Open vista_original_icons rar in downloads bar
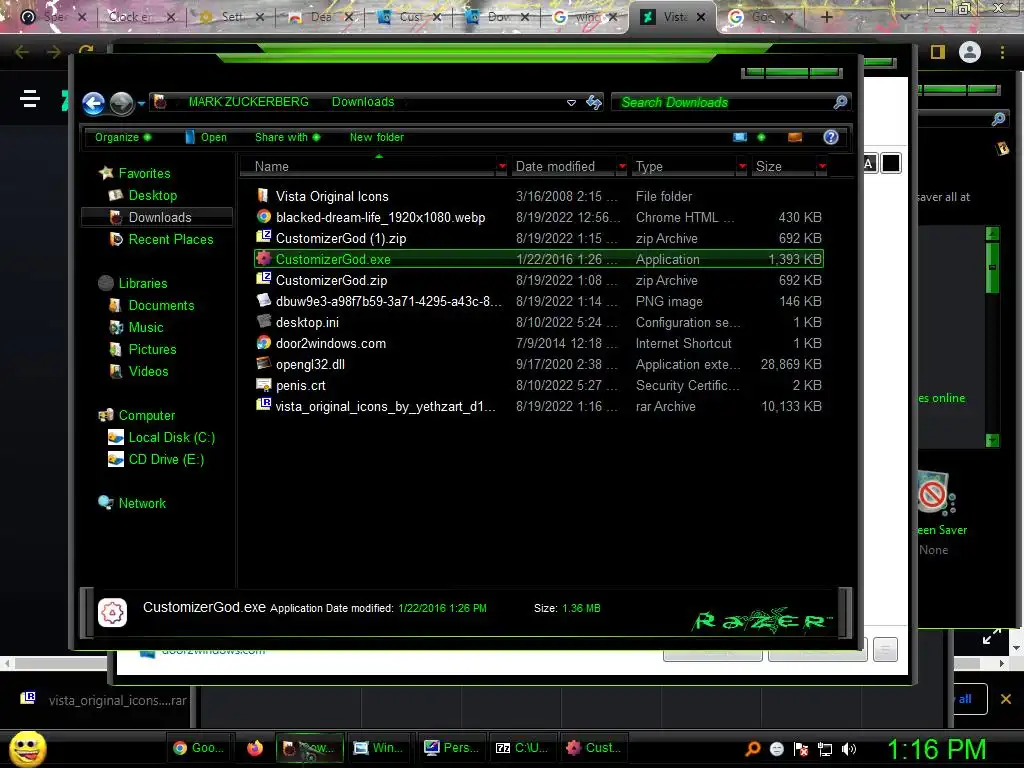The height and width of the screenshot is (768, 1024). pos(104,700)
